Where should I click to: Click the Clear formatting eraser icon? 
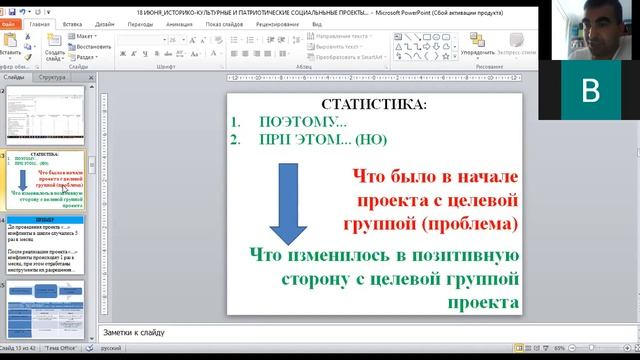(x=218, y=40)
